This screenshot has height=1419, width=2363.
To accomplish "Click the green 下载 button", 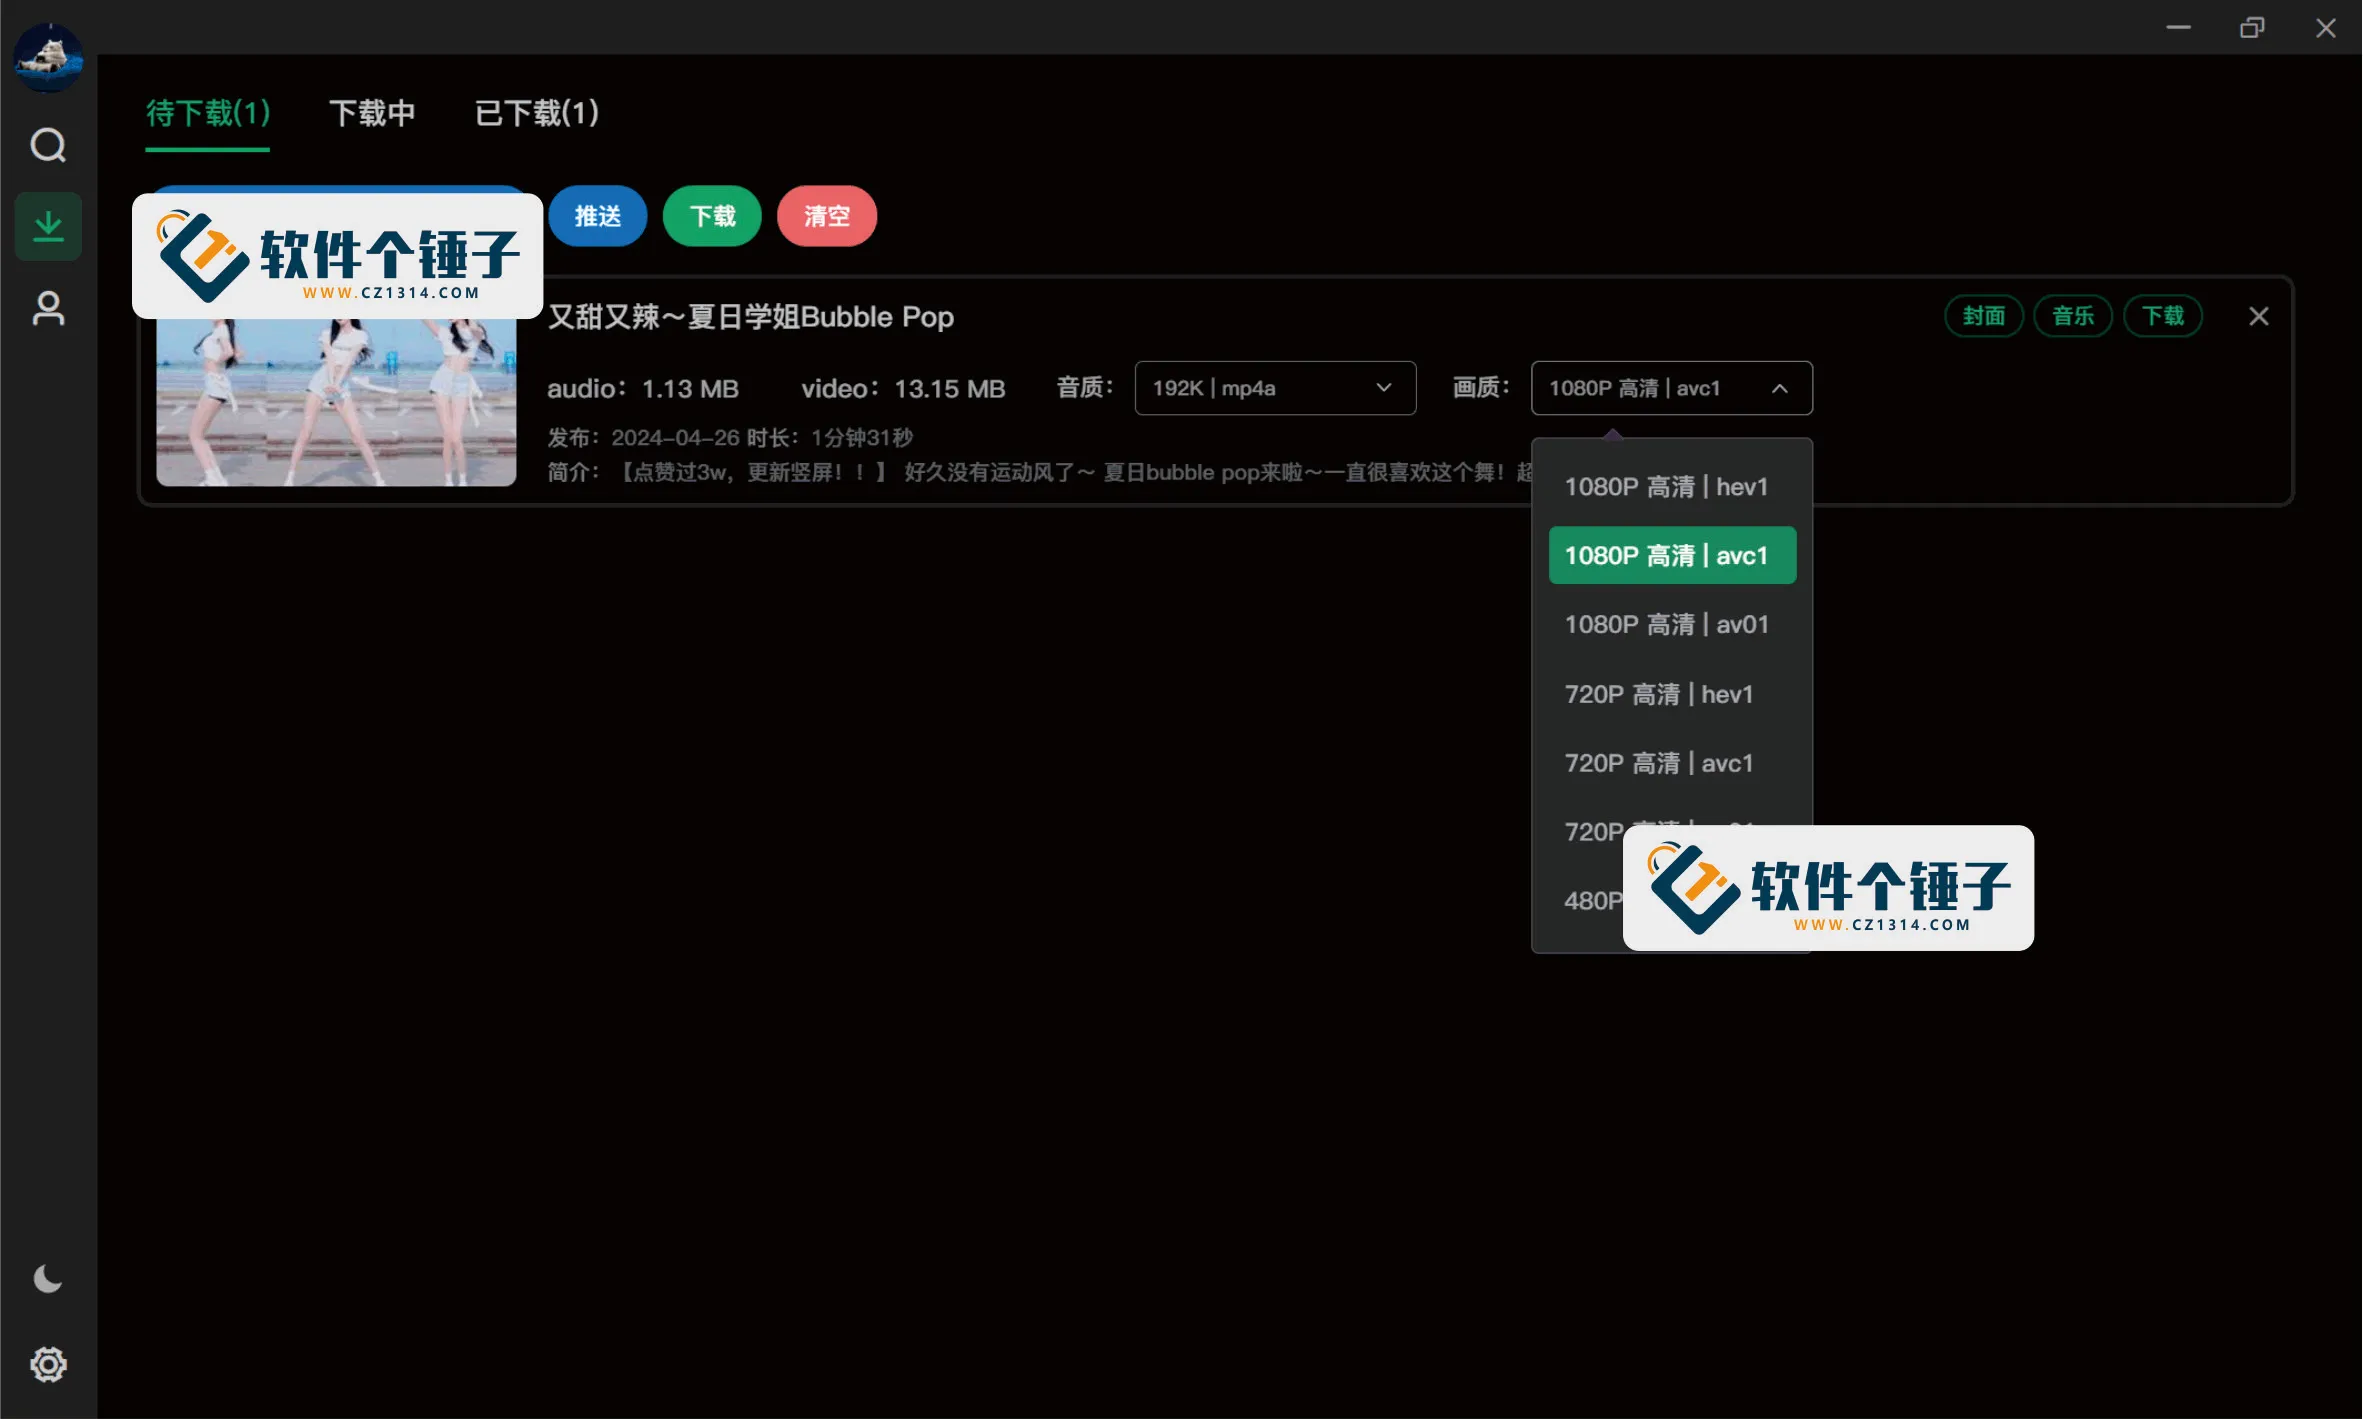I will (711, 216).
